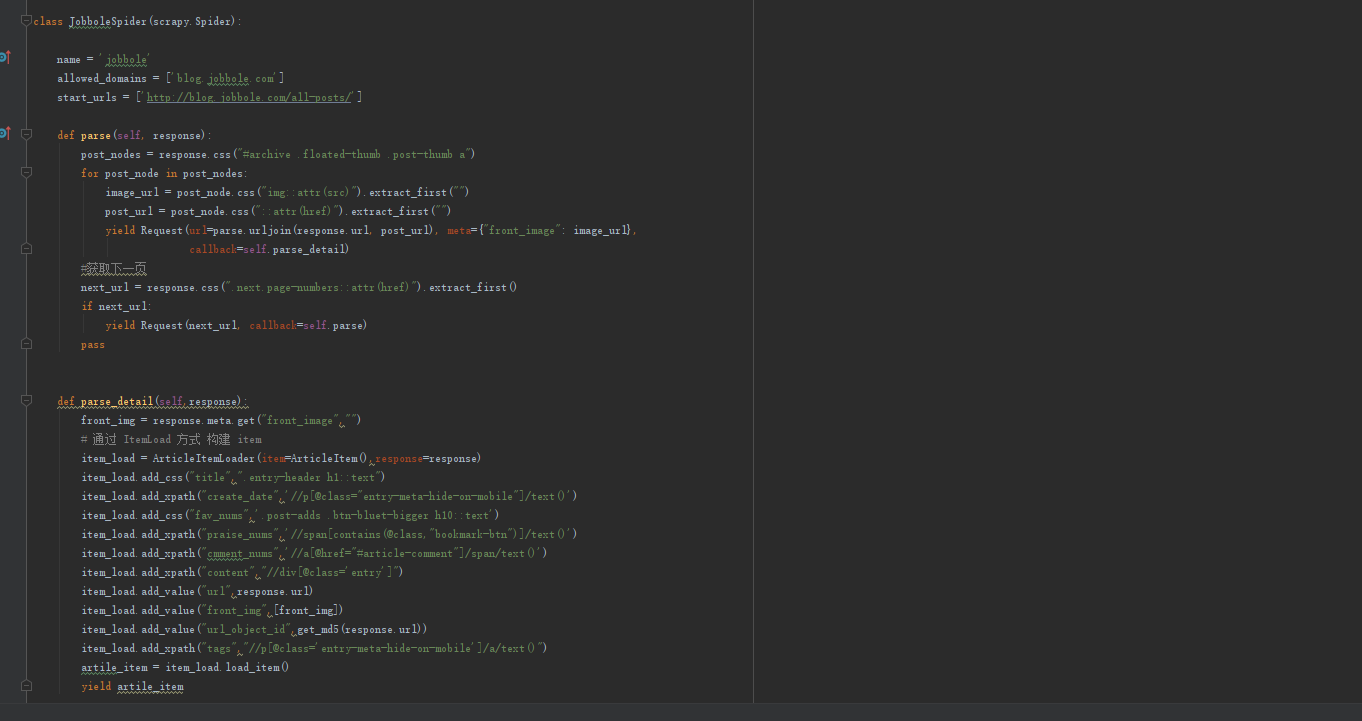Image resolution: width=1362 pixels, height=721 pixels.
Task: Click 'url_object_id' string in add_value line
Action: (x=247, y=629)
